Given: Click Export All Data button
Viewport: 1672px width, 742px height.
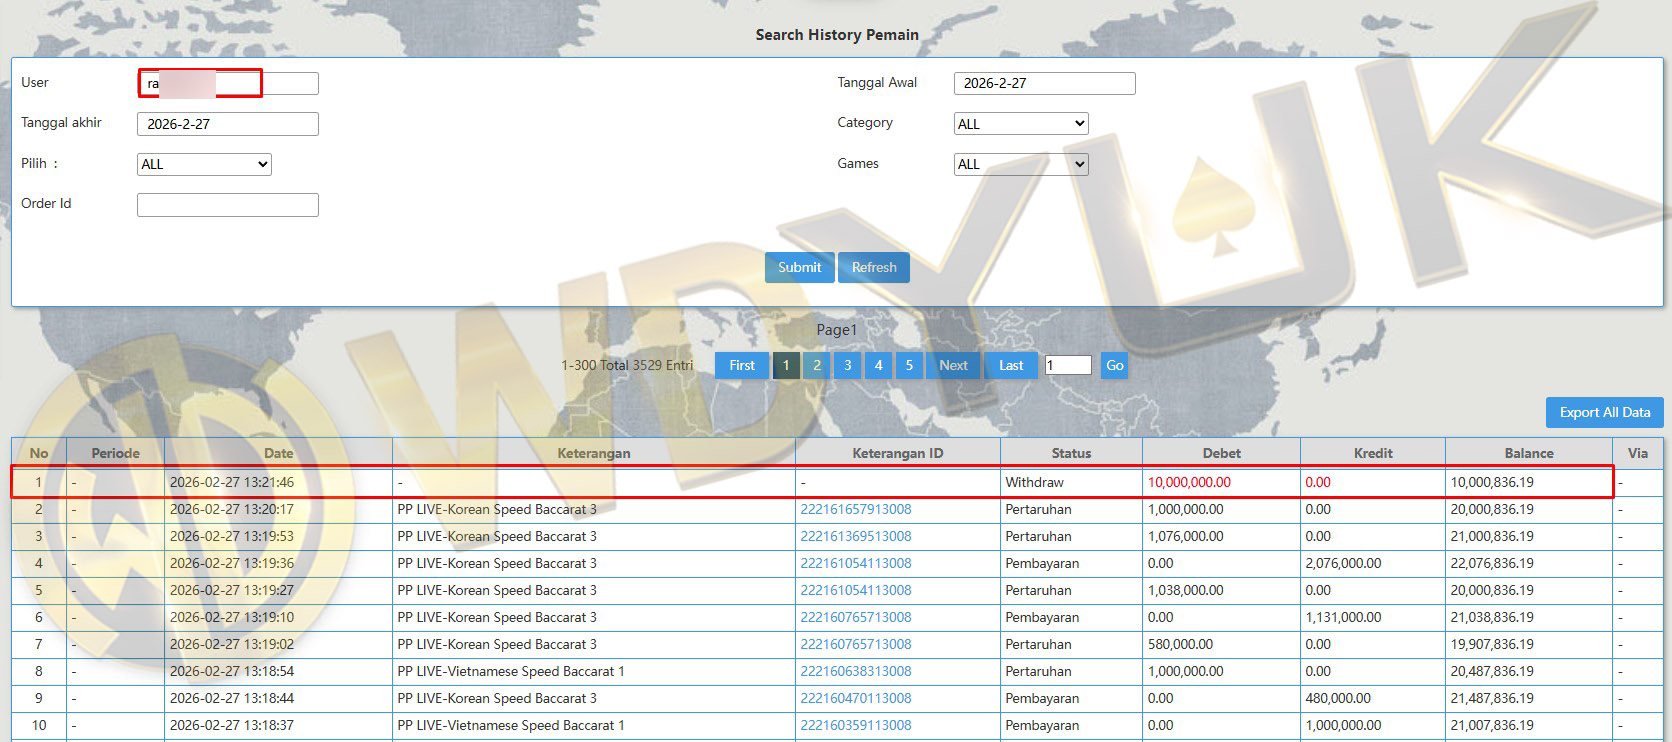Looking at the screenshot, I should 1604,412.
